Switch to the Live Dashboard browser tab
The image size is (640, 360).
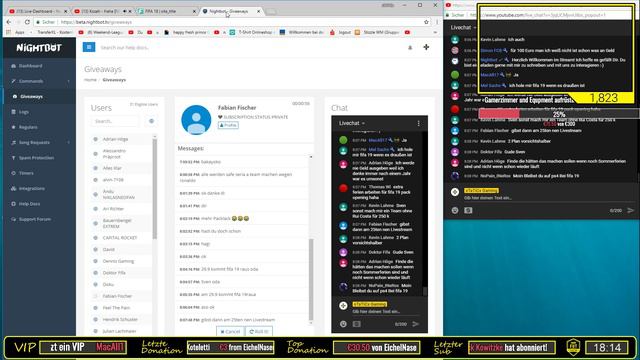[38, 11]
